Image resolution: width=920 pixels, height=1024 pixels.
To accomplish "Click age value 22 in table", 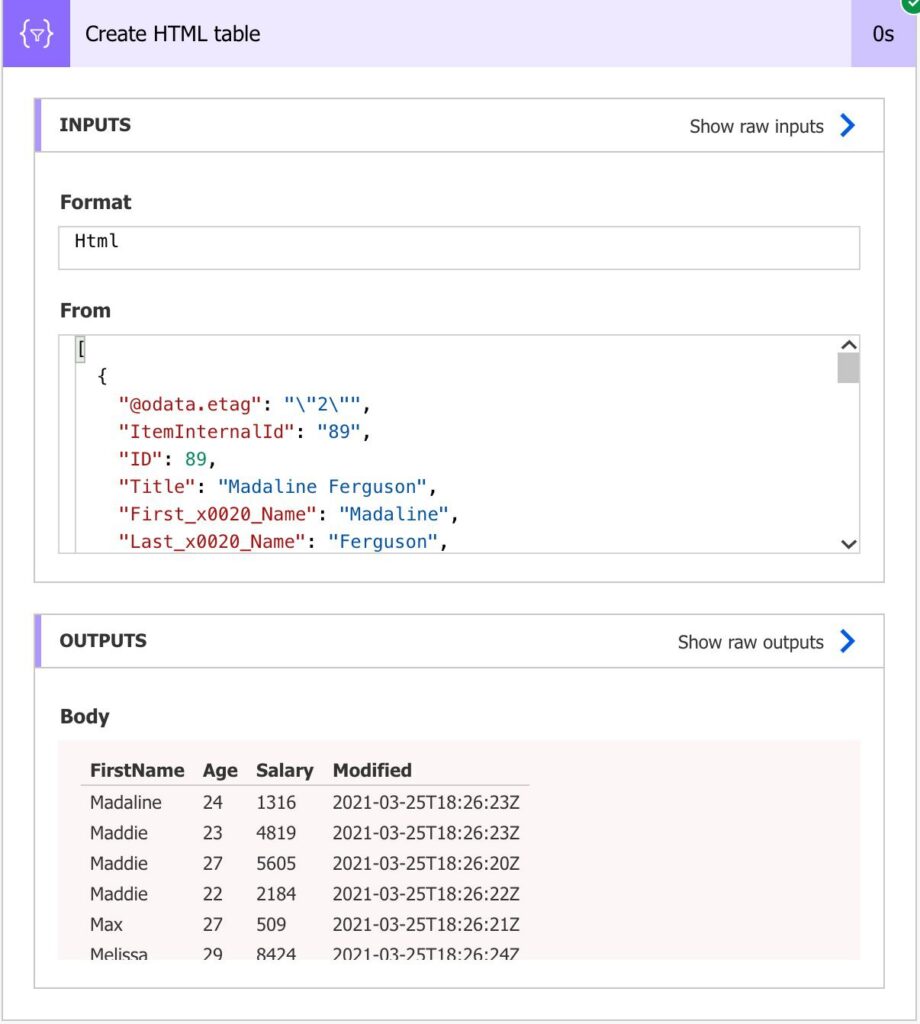I will click(x=212, y=893).
